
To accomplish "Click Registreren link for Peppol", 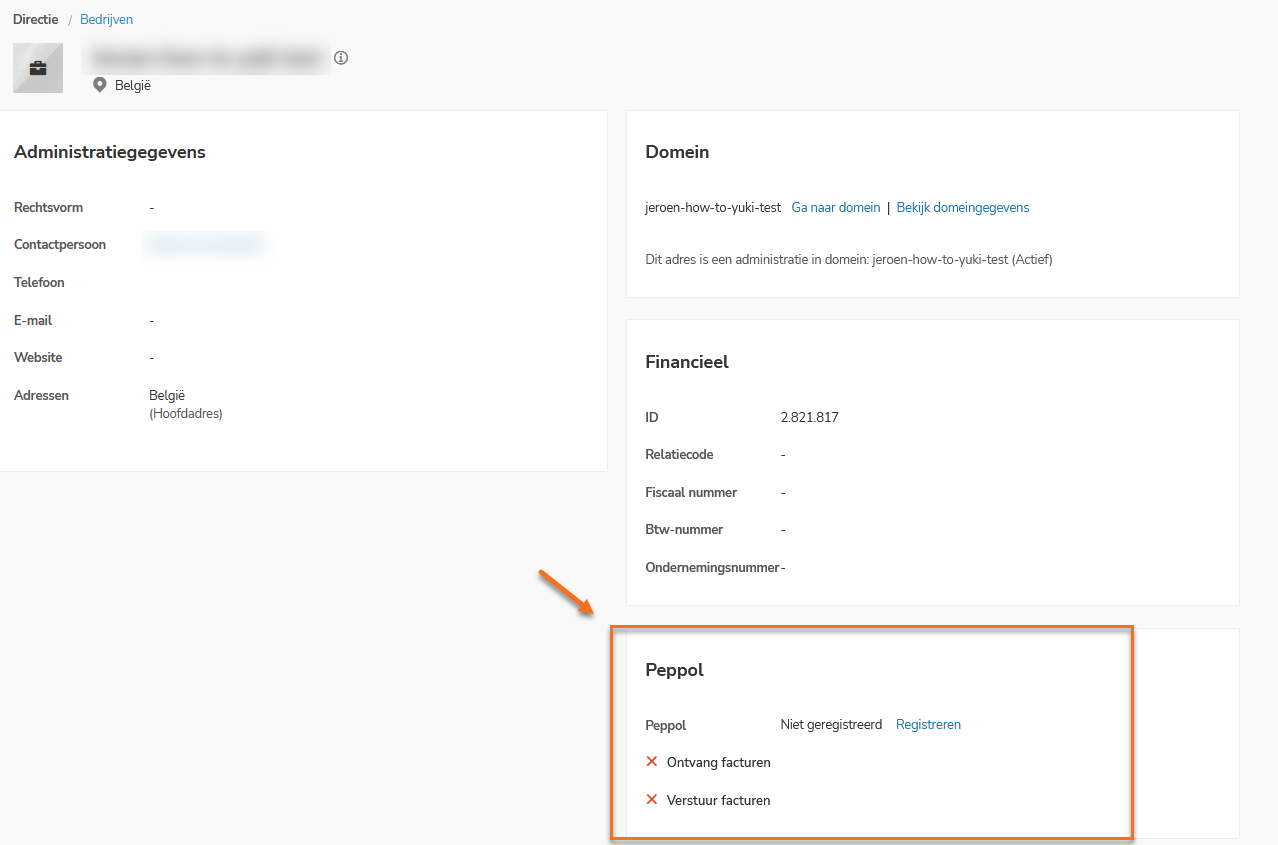I will (x=928, y=725).
